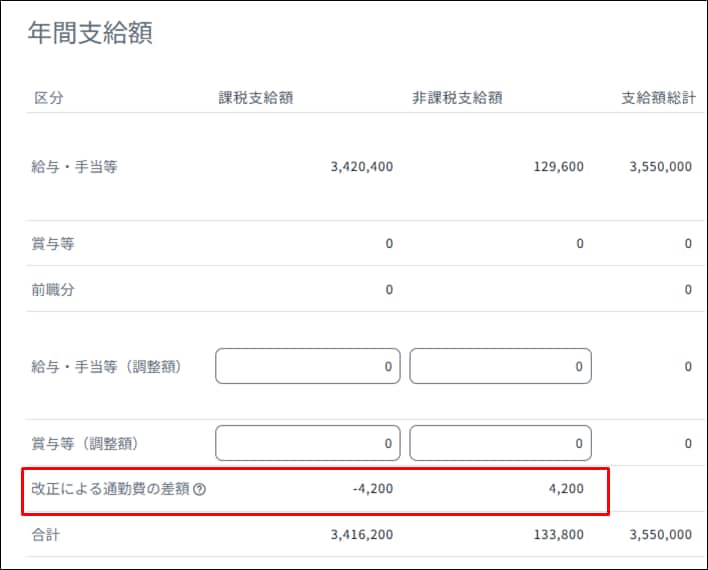
Task: Click the 非課税支給額 column header
Action: point(457,98)
